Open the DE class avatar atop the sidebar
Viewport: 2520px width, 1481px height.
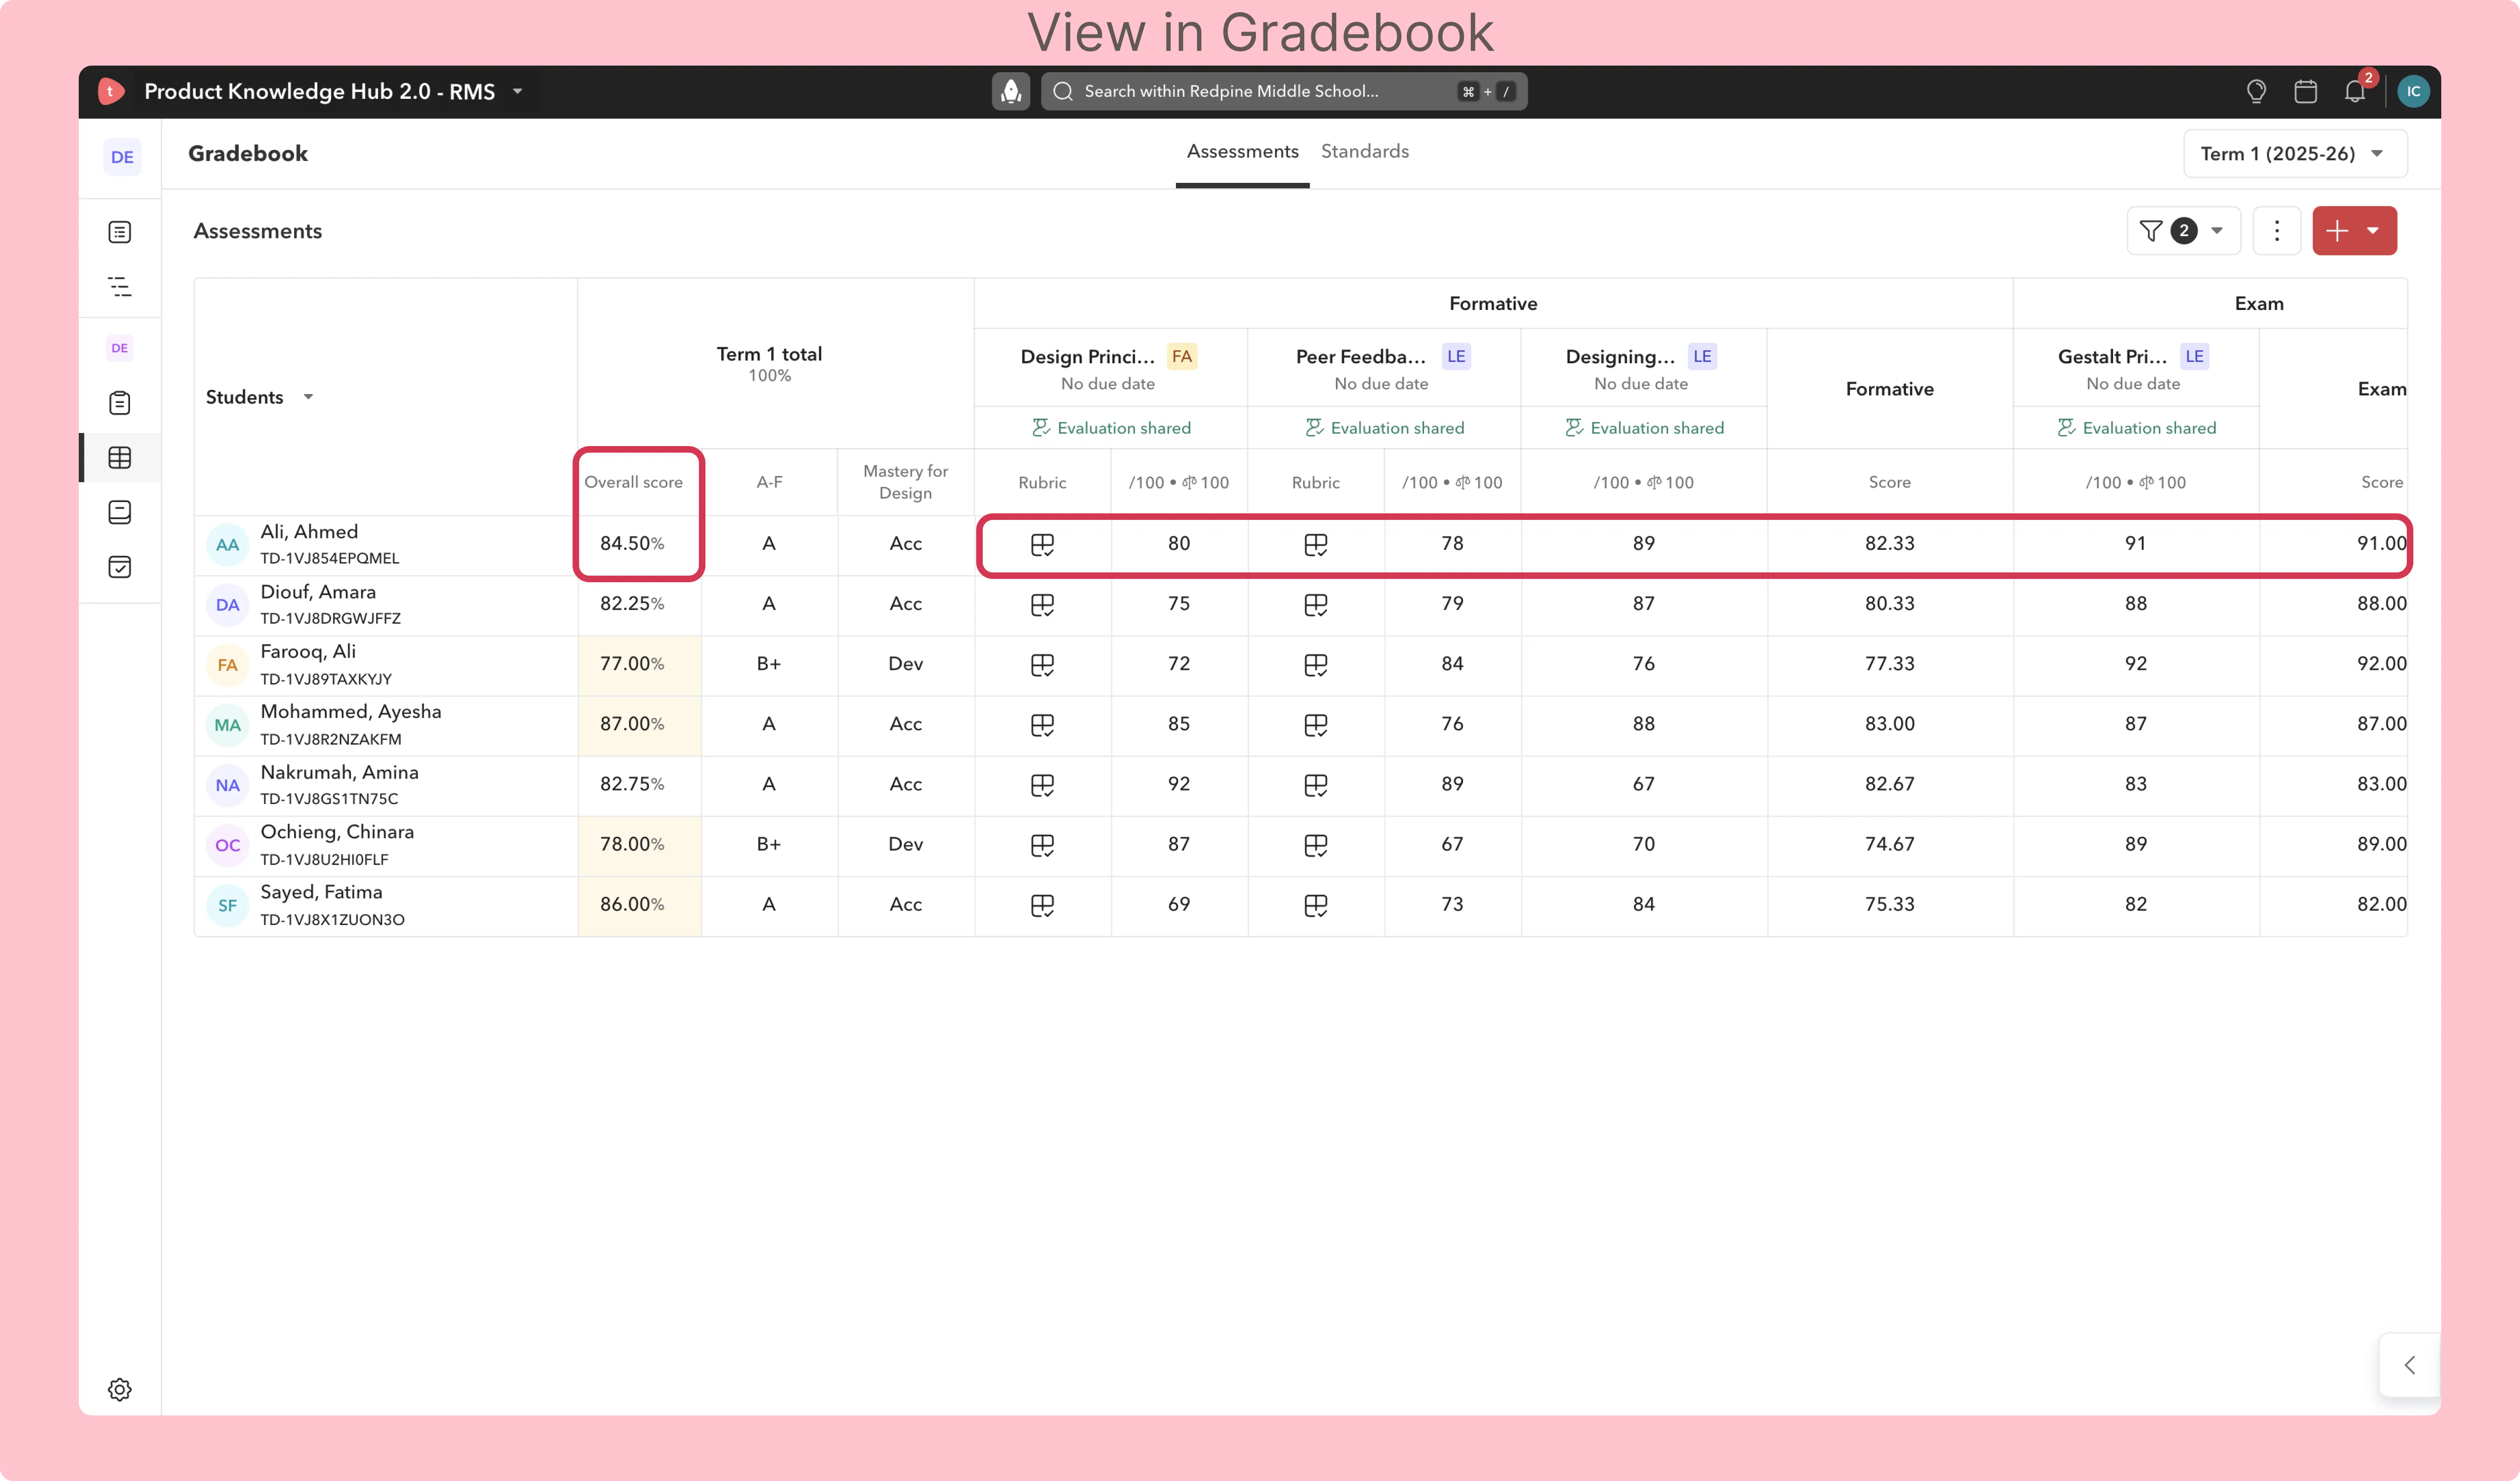pyautogui.click(x=122, y=157)
